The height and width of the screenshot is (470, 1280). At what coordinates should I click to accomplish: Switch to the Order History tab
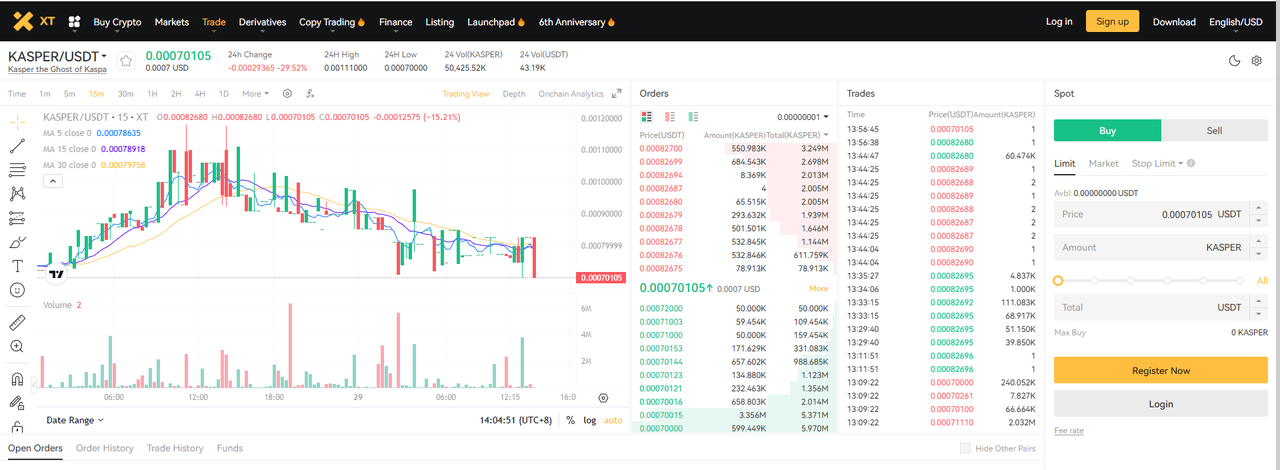pyautogui.click(x=104, y=449)
